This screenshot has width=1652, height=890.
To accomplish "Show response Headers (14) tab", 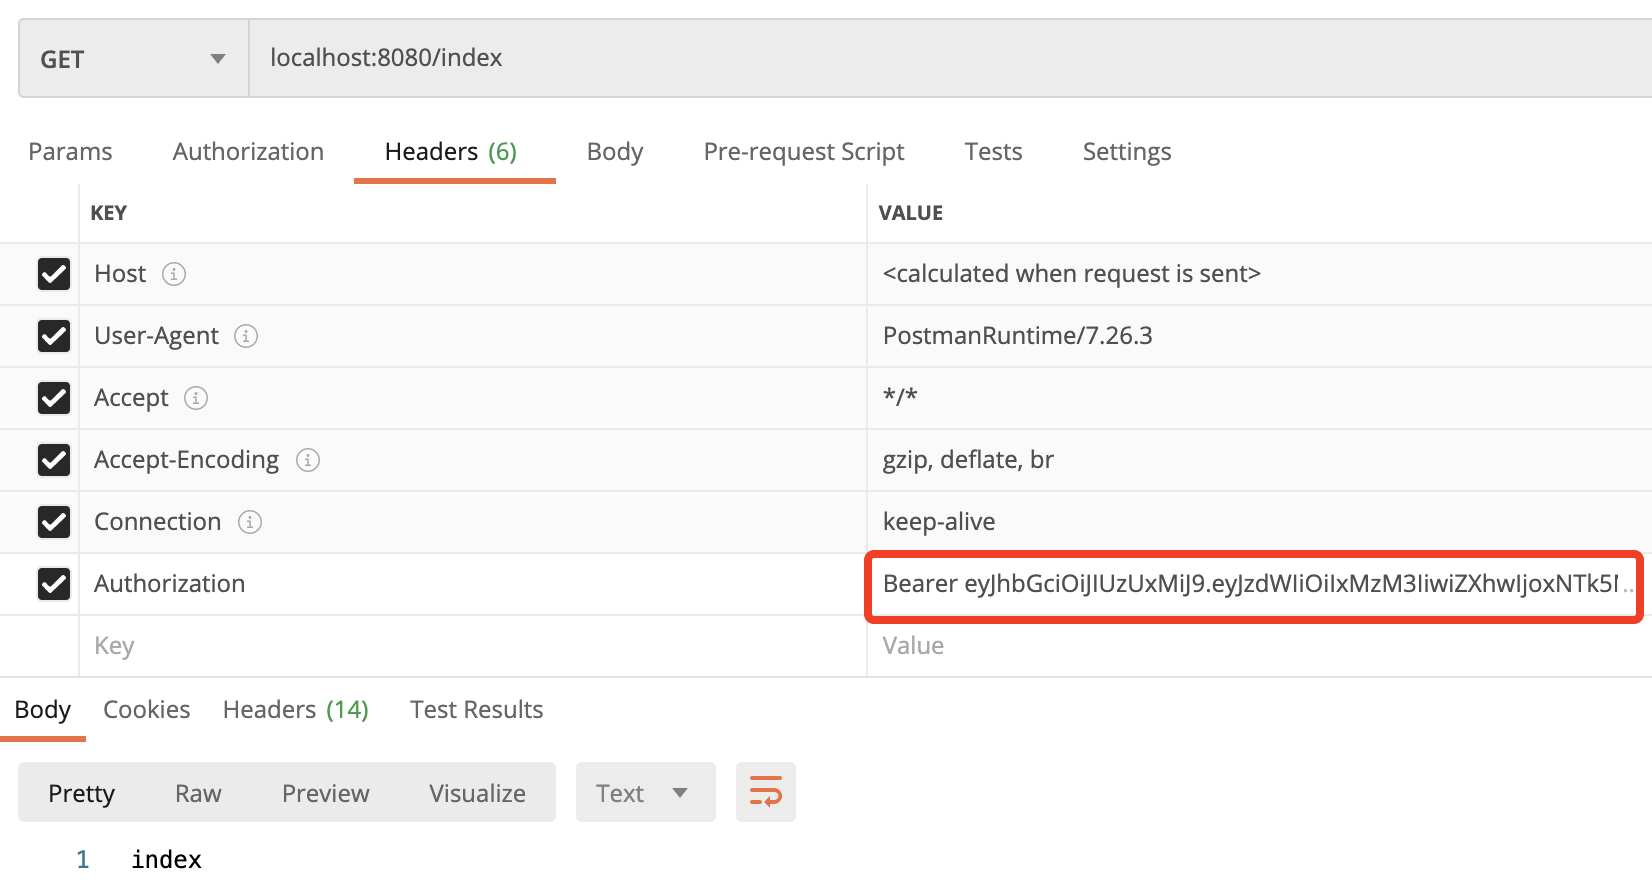I will click(295, 710).
